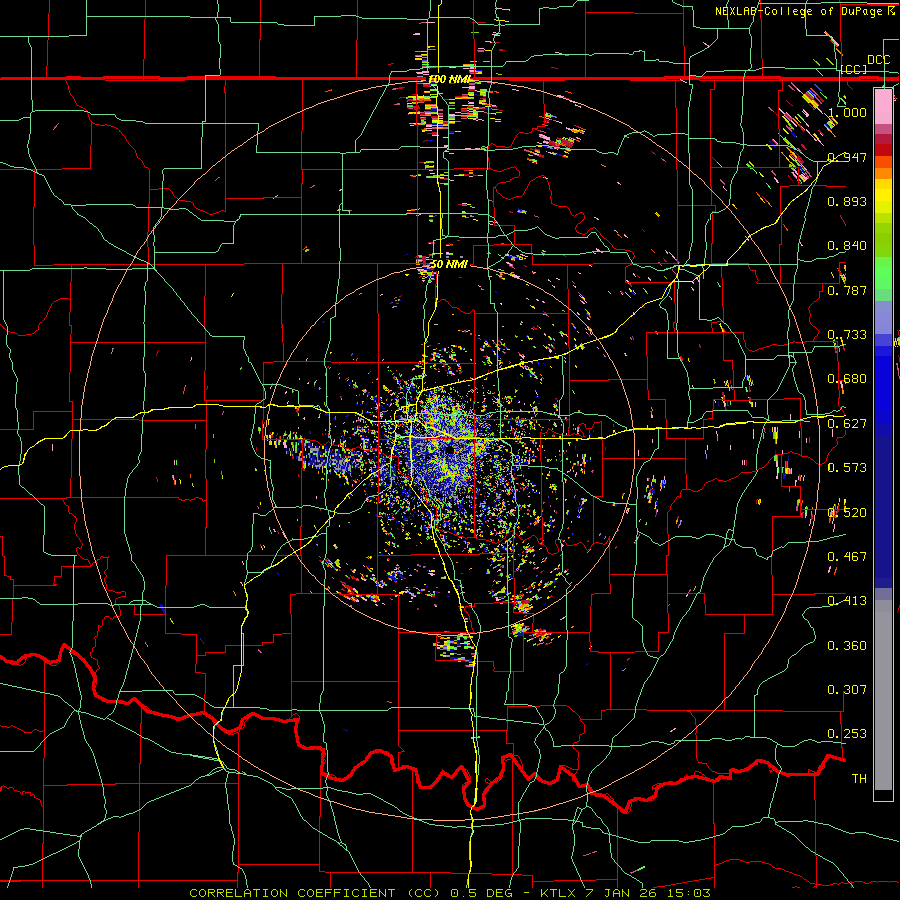Select the 0.627 scale value

tap(847, 424)
